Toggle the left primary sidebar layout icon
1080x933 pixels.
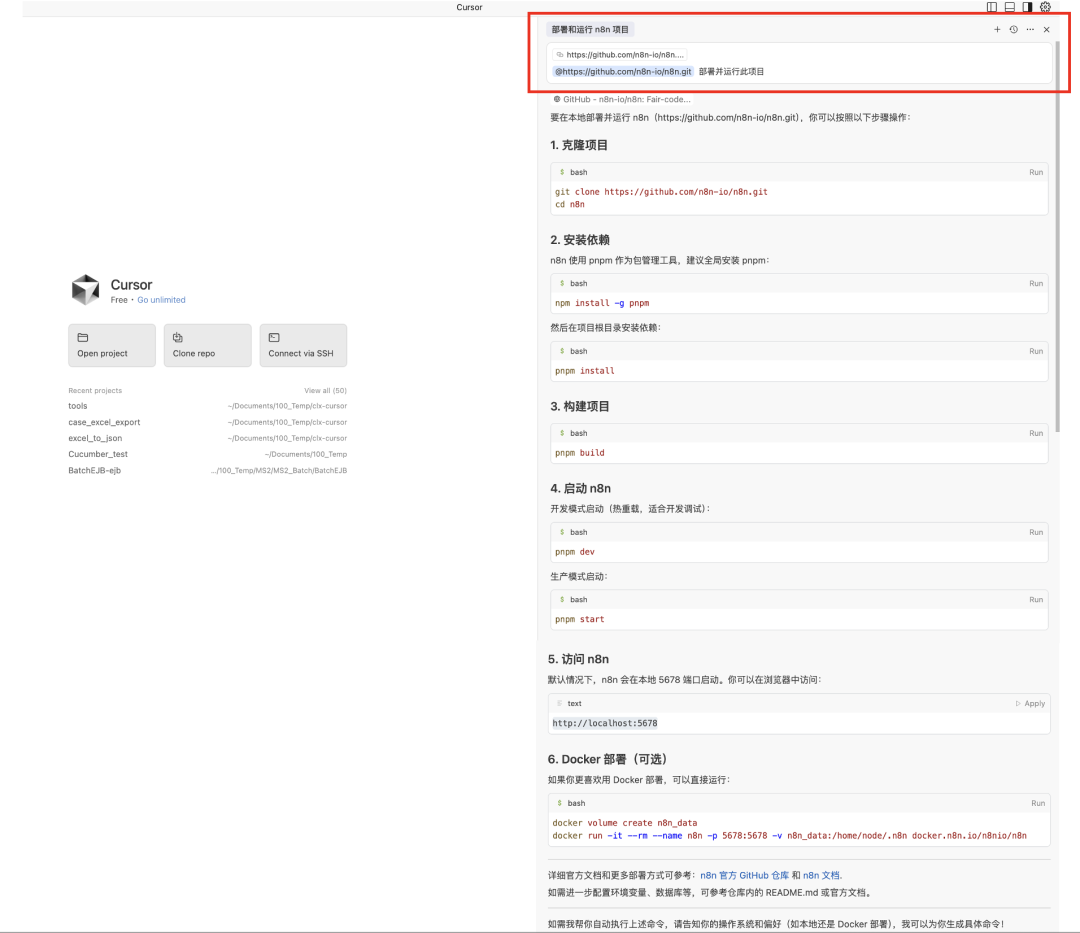[x=992, y=7]
